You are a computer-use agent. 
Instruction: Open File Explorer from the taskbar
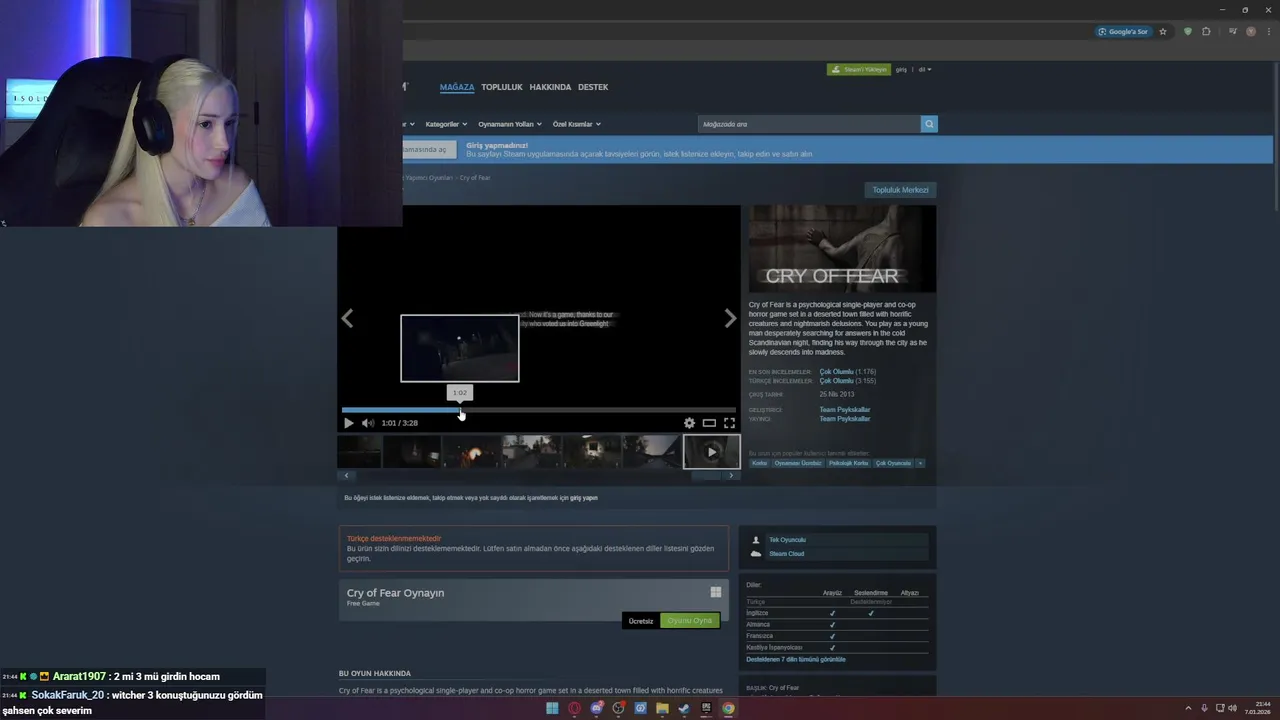pos(662,708)
